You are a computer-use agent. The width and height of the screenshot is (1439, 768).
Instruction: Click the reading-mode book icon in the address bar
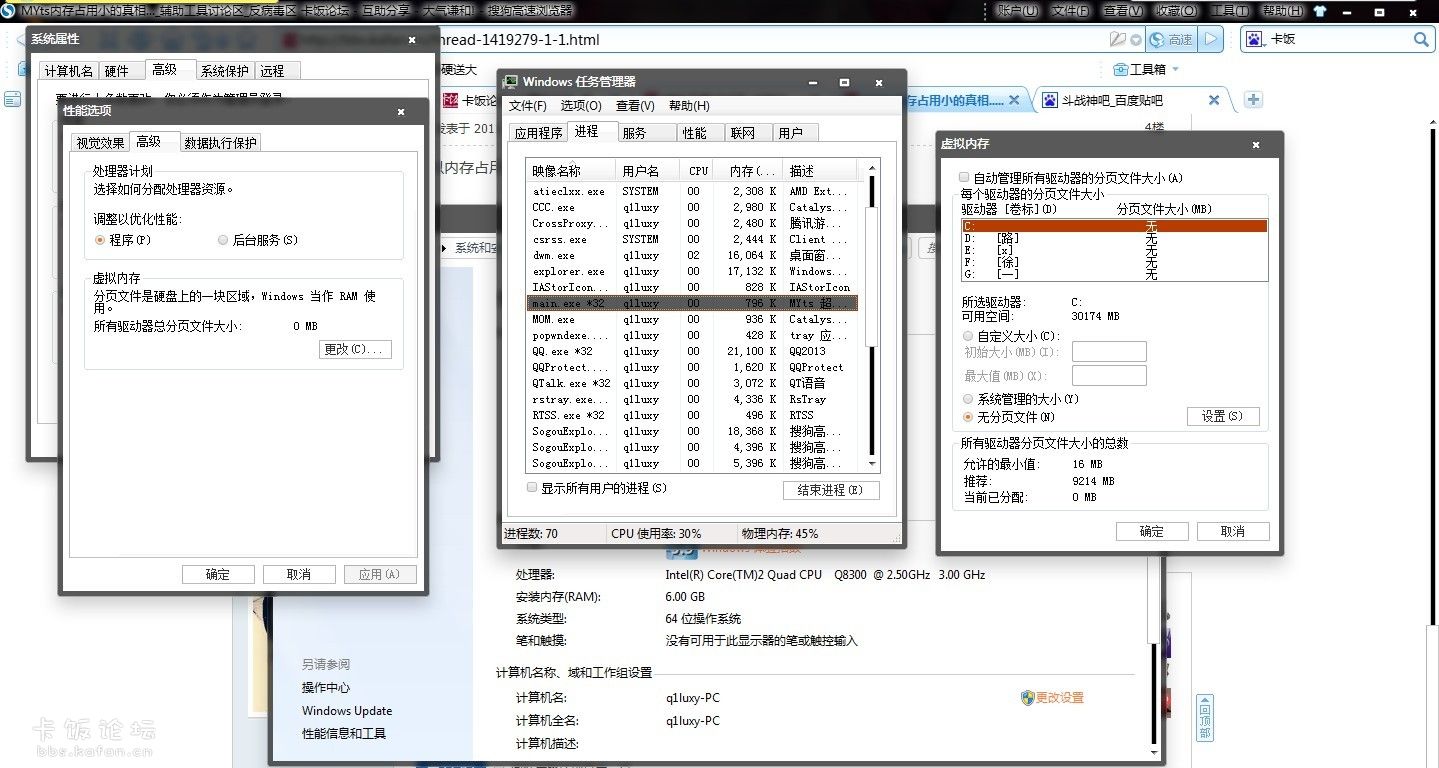[x=1117, y=39]
